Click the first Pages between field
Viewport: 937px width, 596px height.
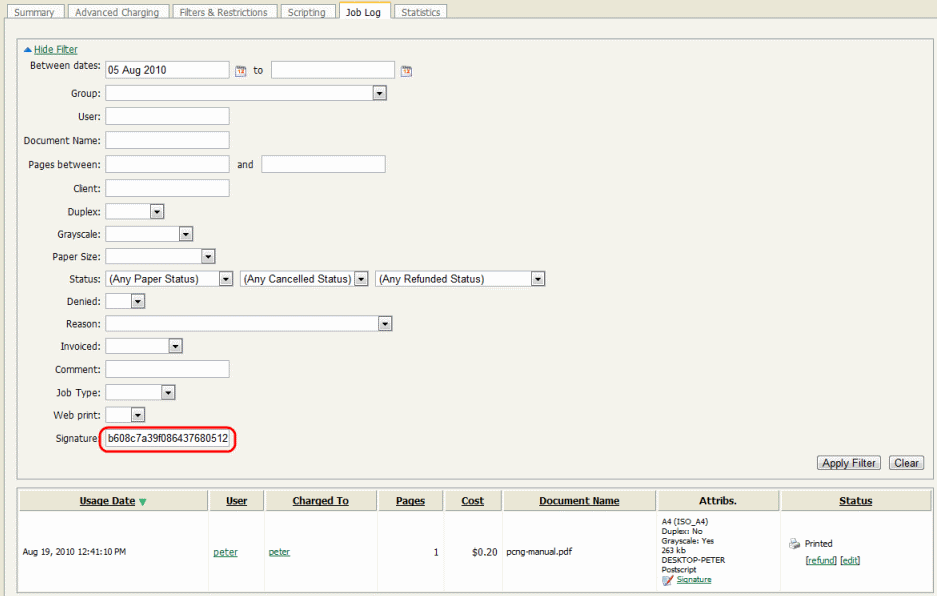pyautogui.click(x=167, y=164)
